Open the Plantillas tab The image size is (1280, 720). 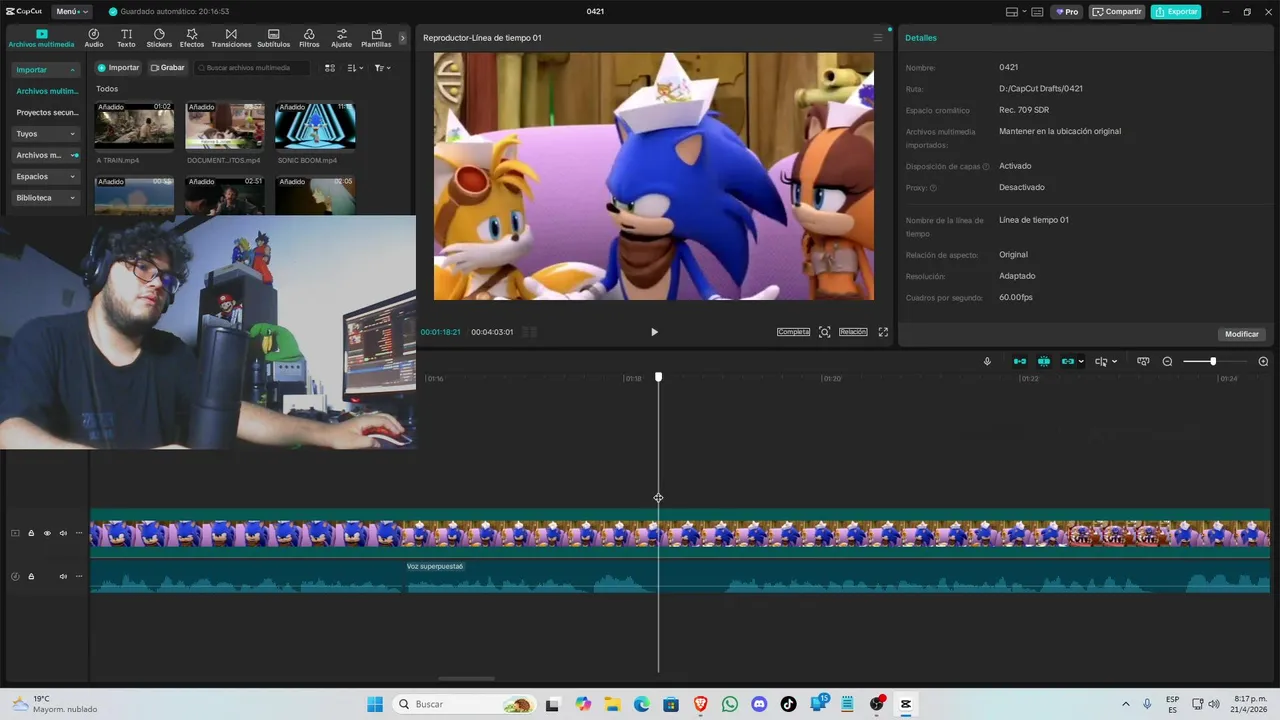click(376, 38)
